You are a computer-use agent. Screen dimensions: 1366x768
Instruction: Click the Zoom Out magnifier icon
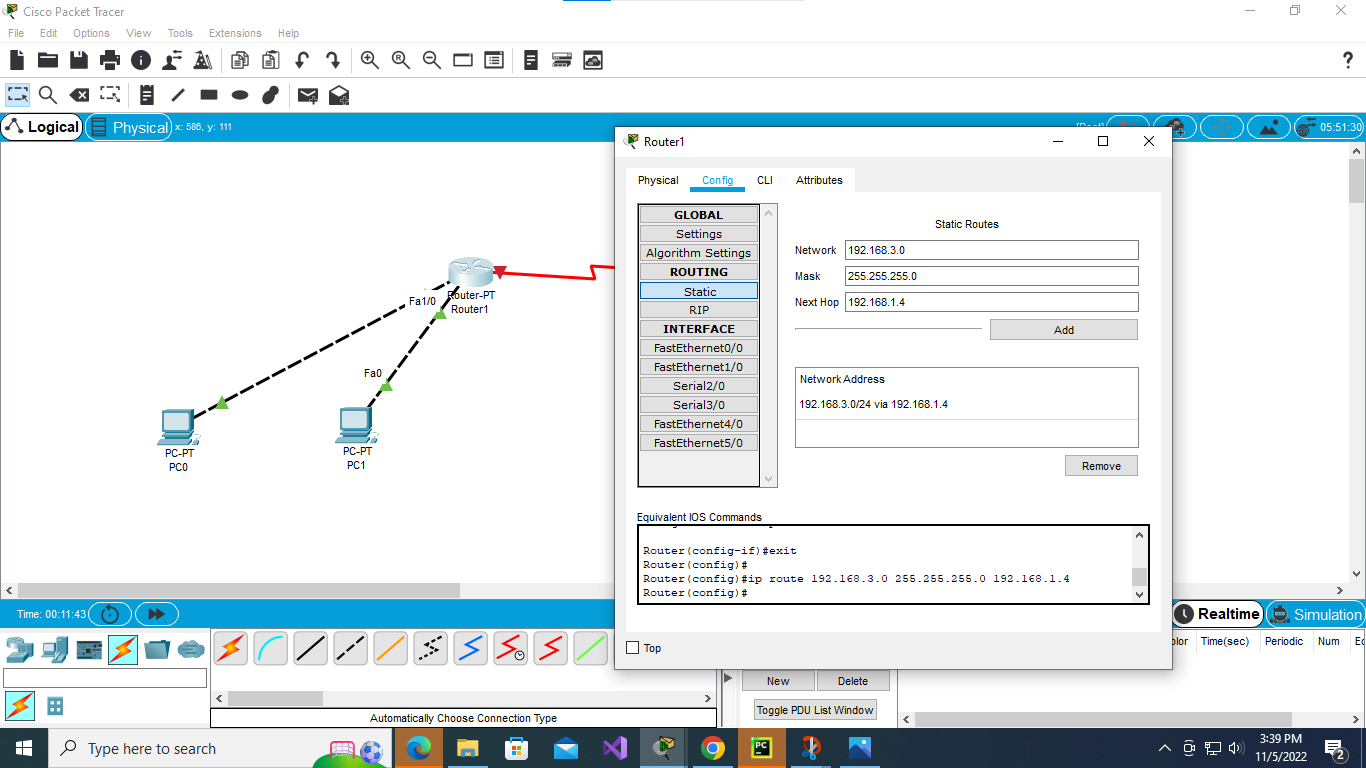click(432, 60)
